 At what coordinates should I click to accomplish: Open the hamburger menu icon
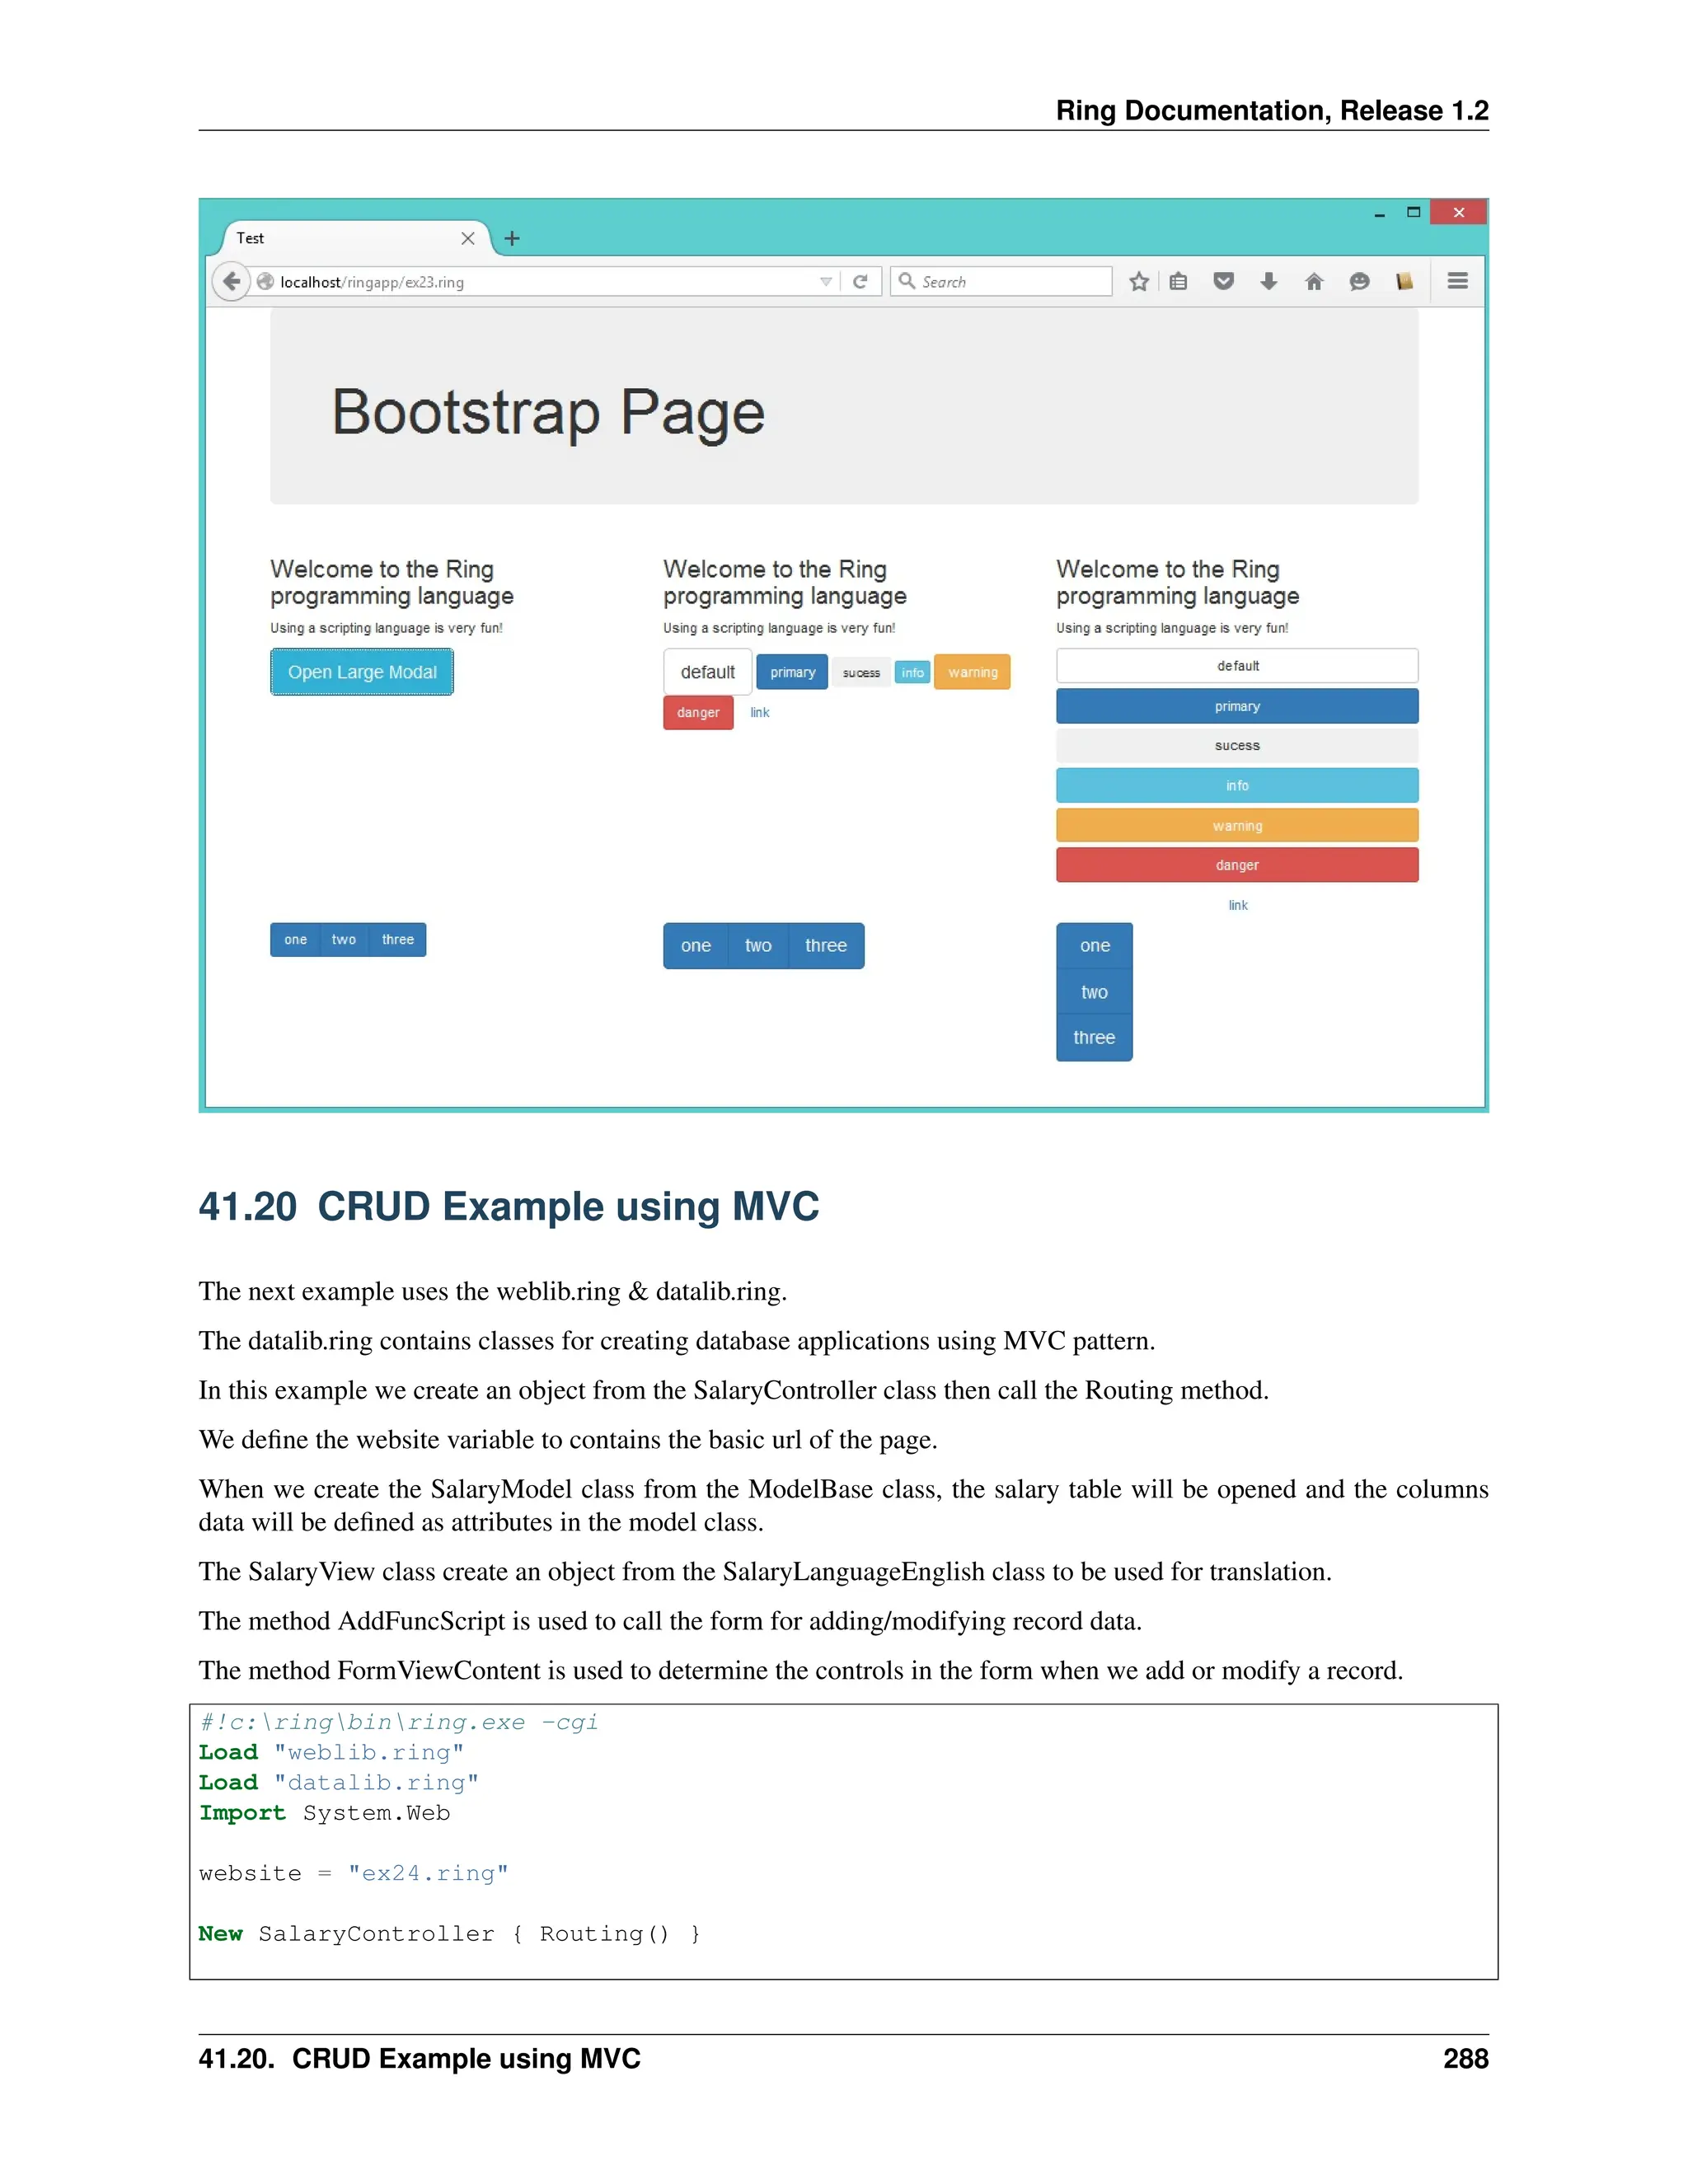pos(1457,282)
